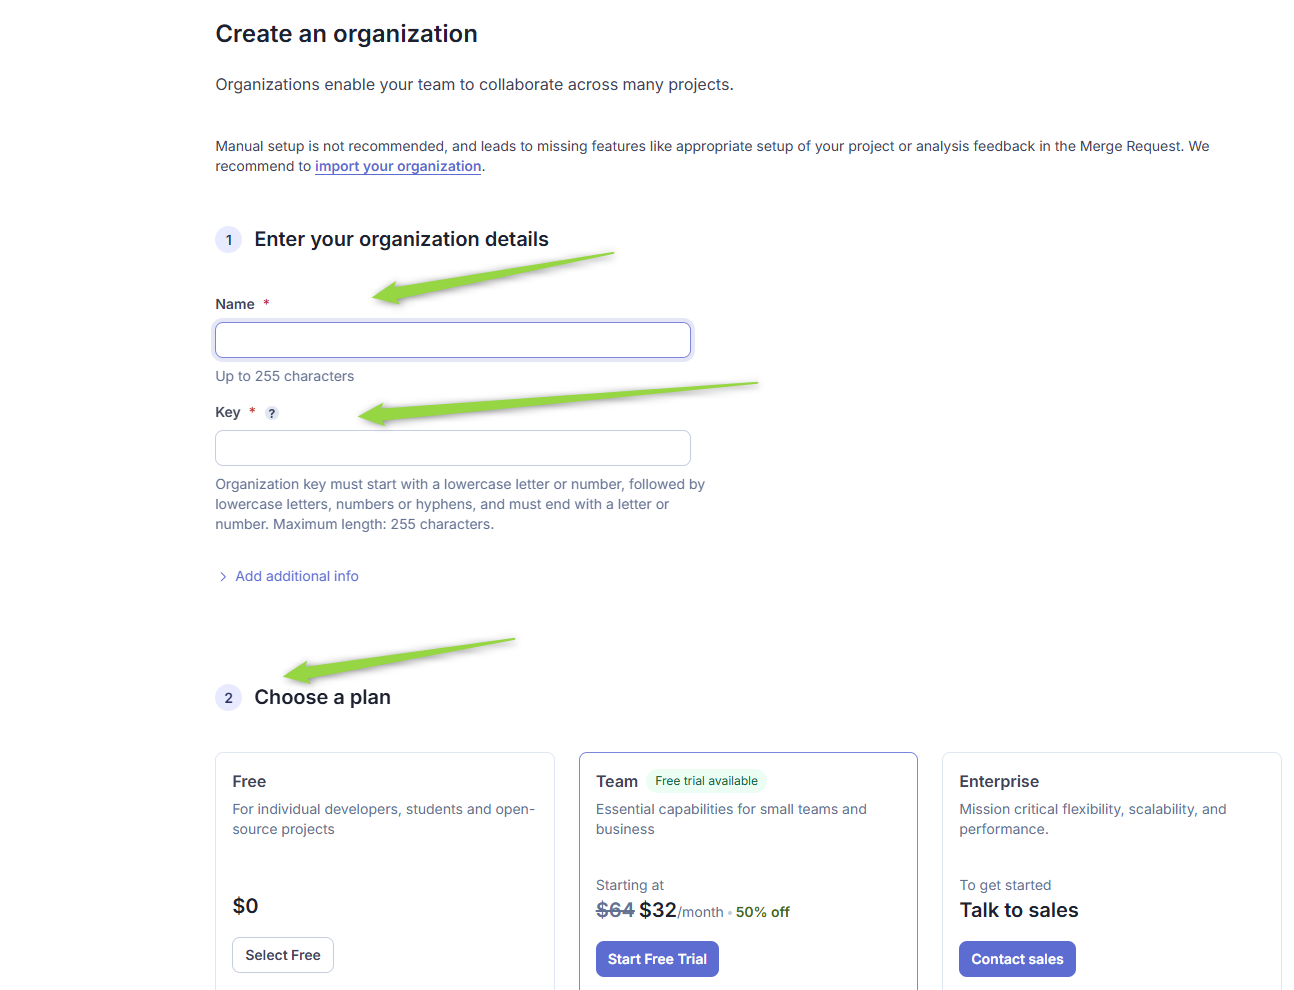Select the Team plan card title
Screen dimensions: 1294x990
617,782
